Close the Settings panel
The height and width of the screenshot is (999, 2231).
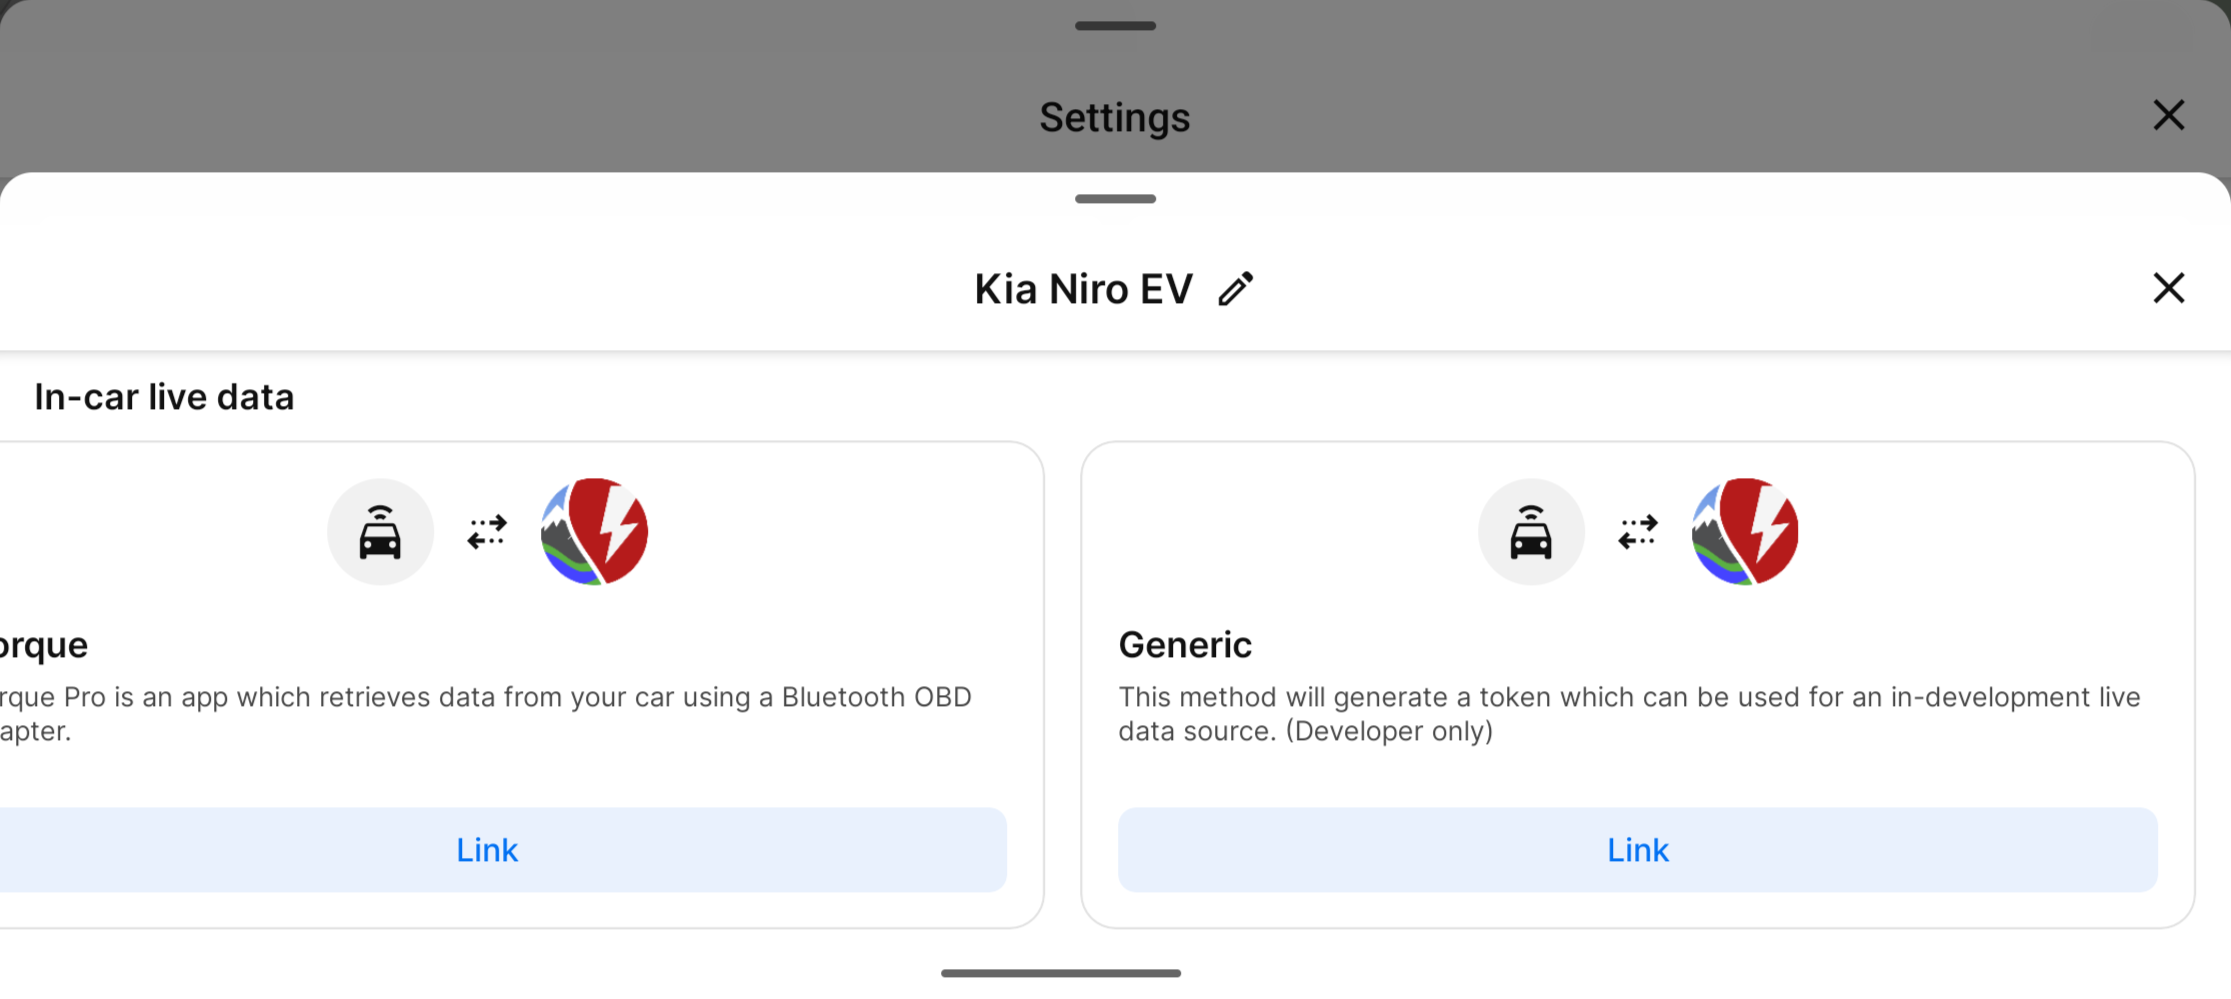2168,115
